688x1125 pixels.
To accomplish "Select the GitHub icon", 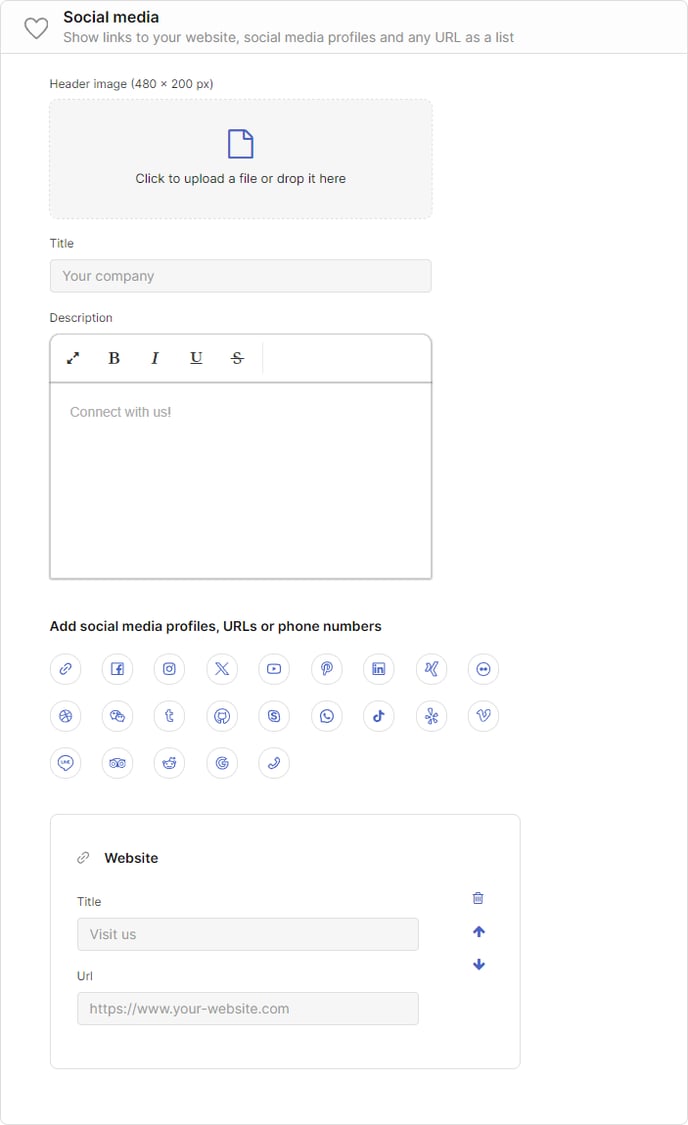I will point(222,716).
